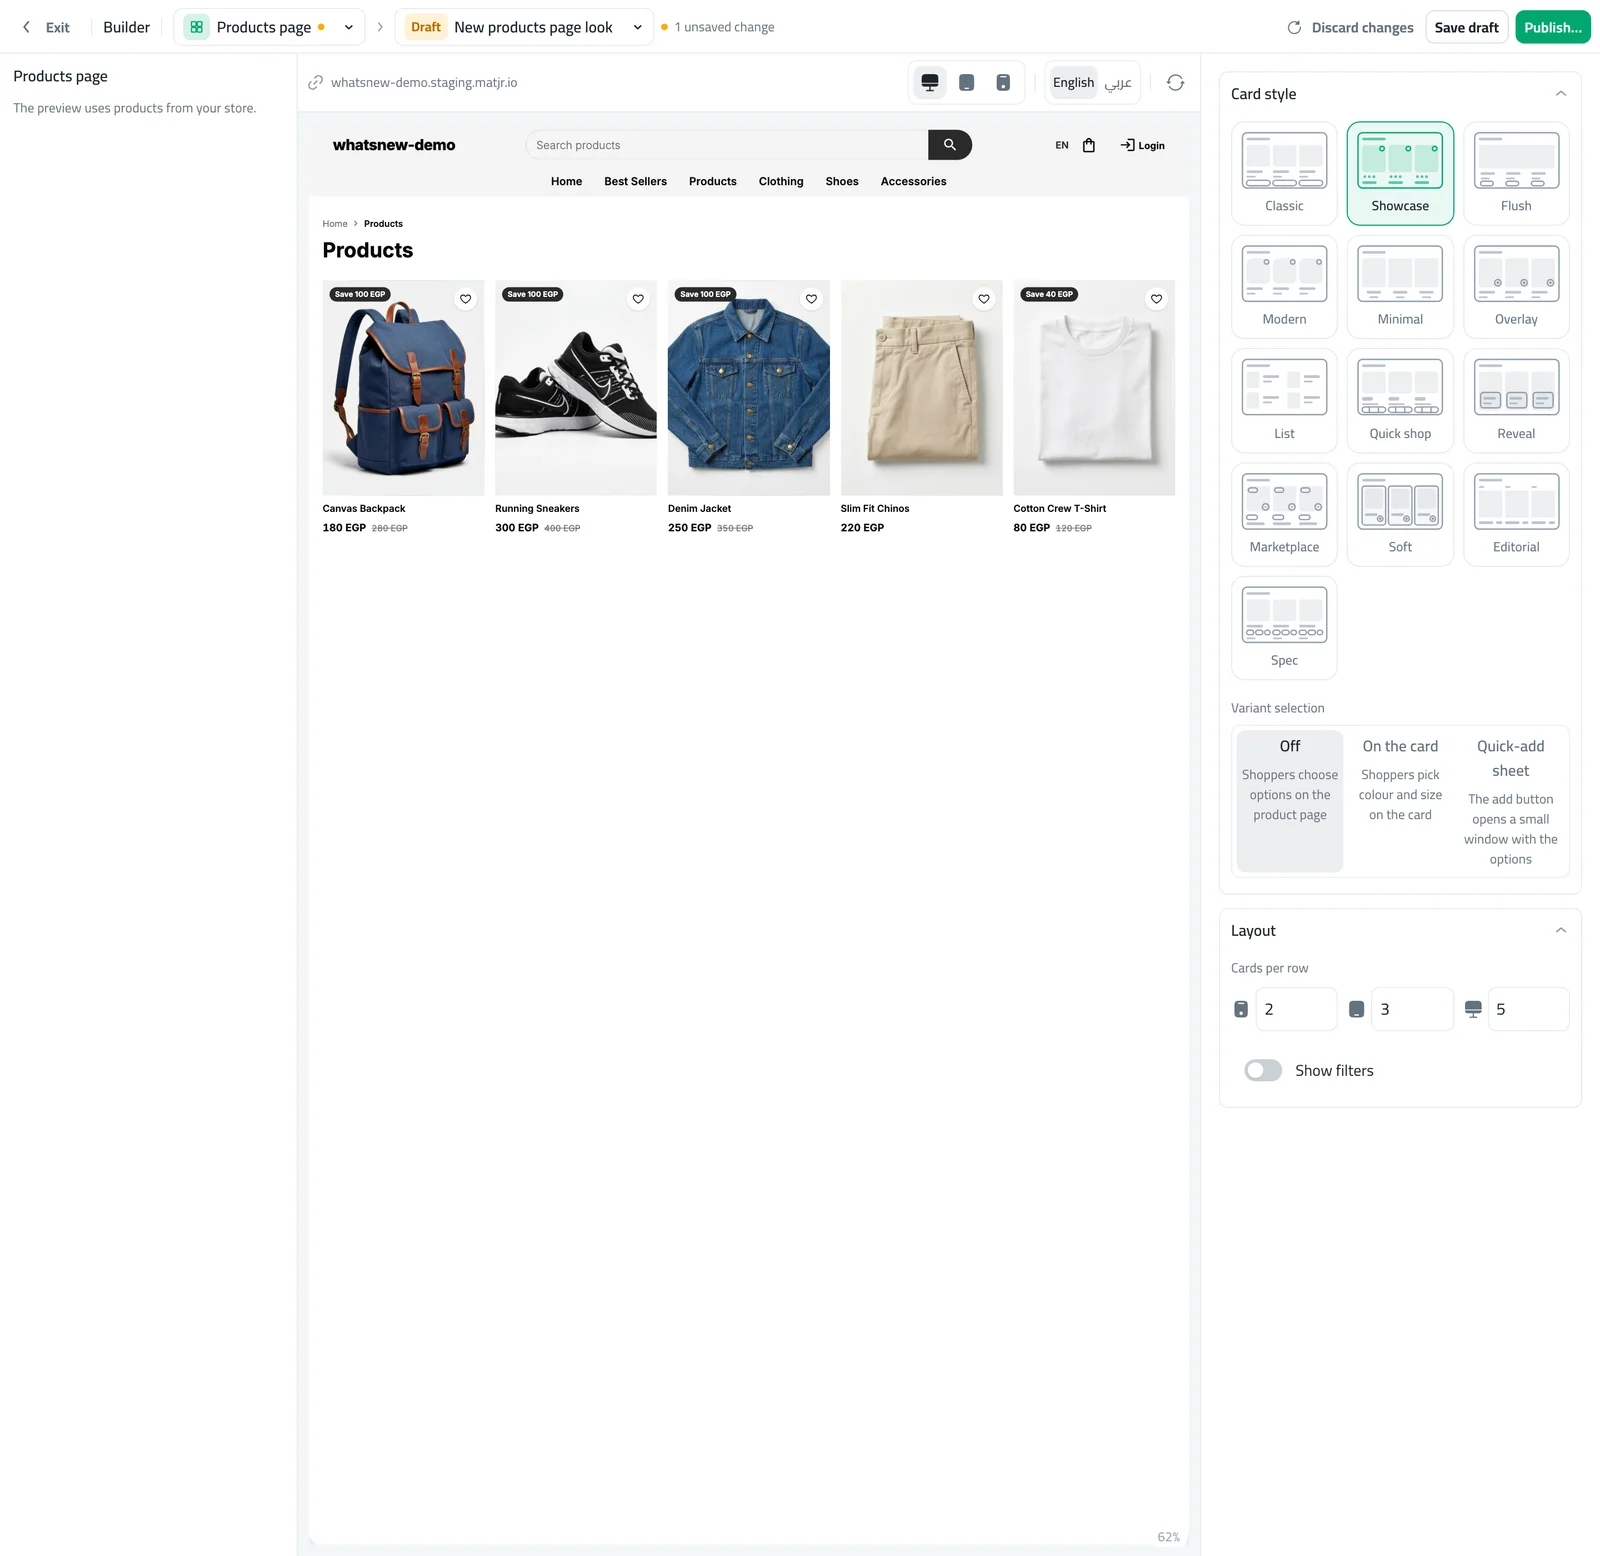
Task: Edit tablet cards per row field
Action: (1412, 1009)
